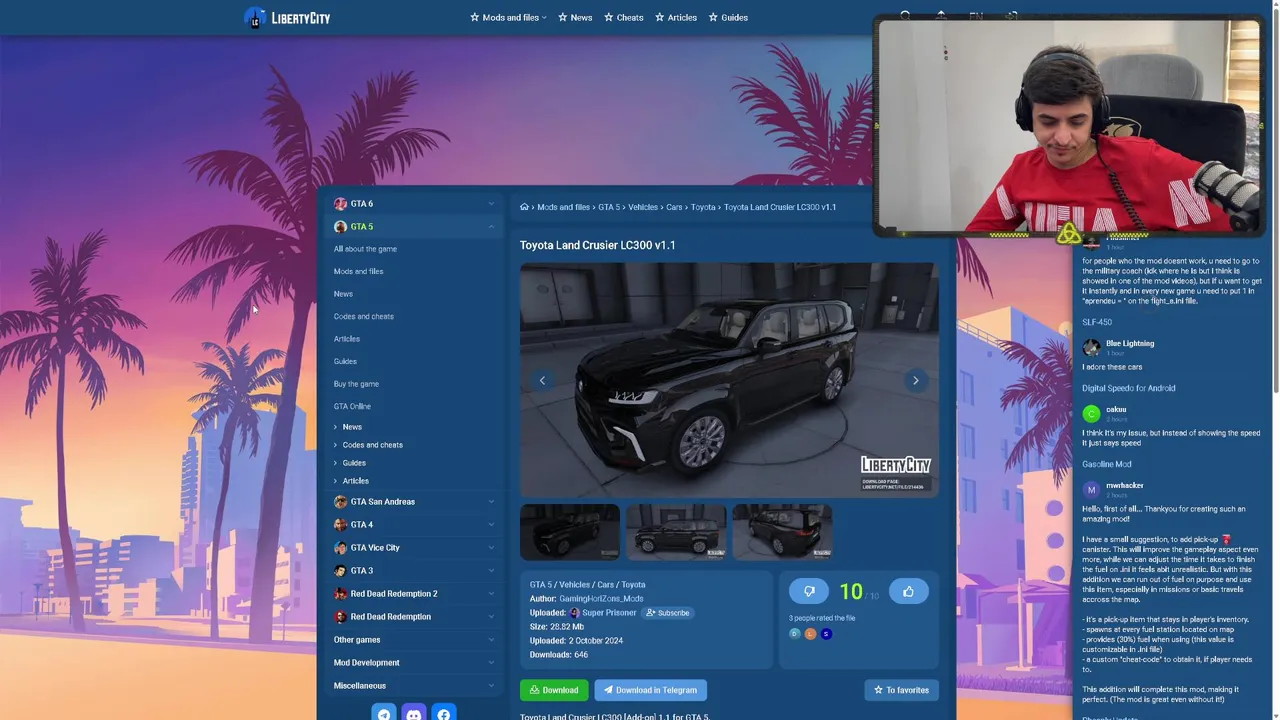Expand Miscellaneous section chevron
Screen dimensions: 1280x720
click(491, 686)
